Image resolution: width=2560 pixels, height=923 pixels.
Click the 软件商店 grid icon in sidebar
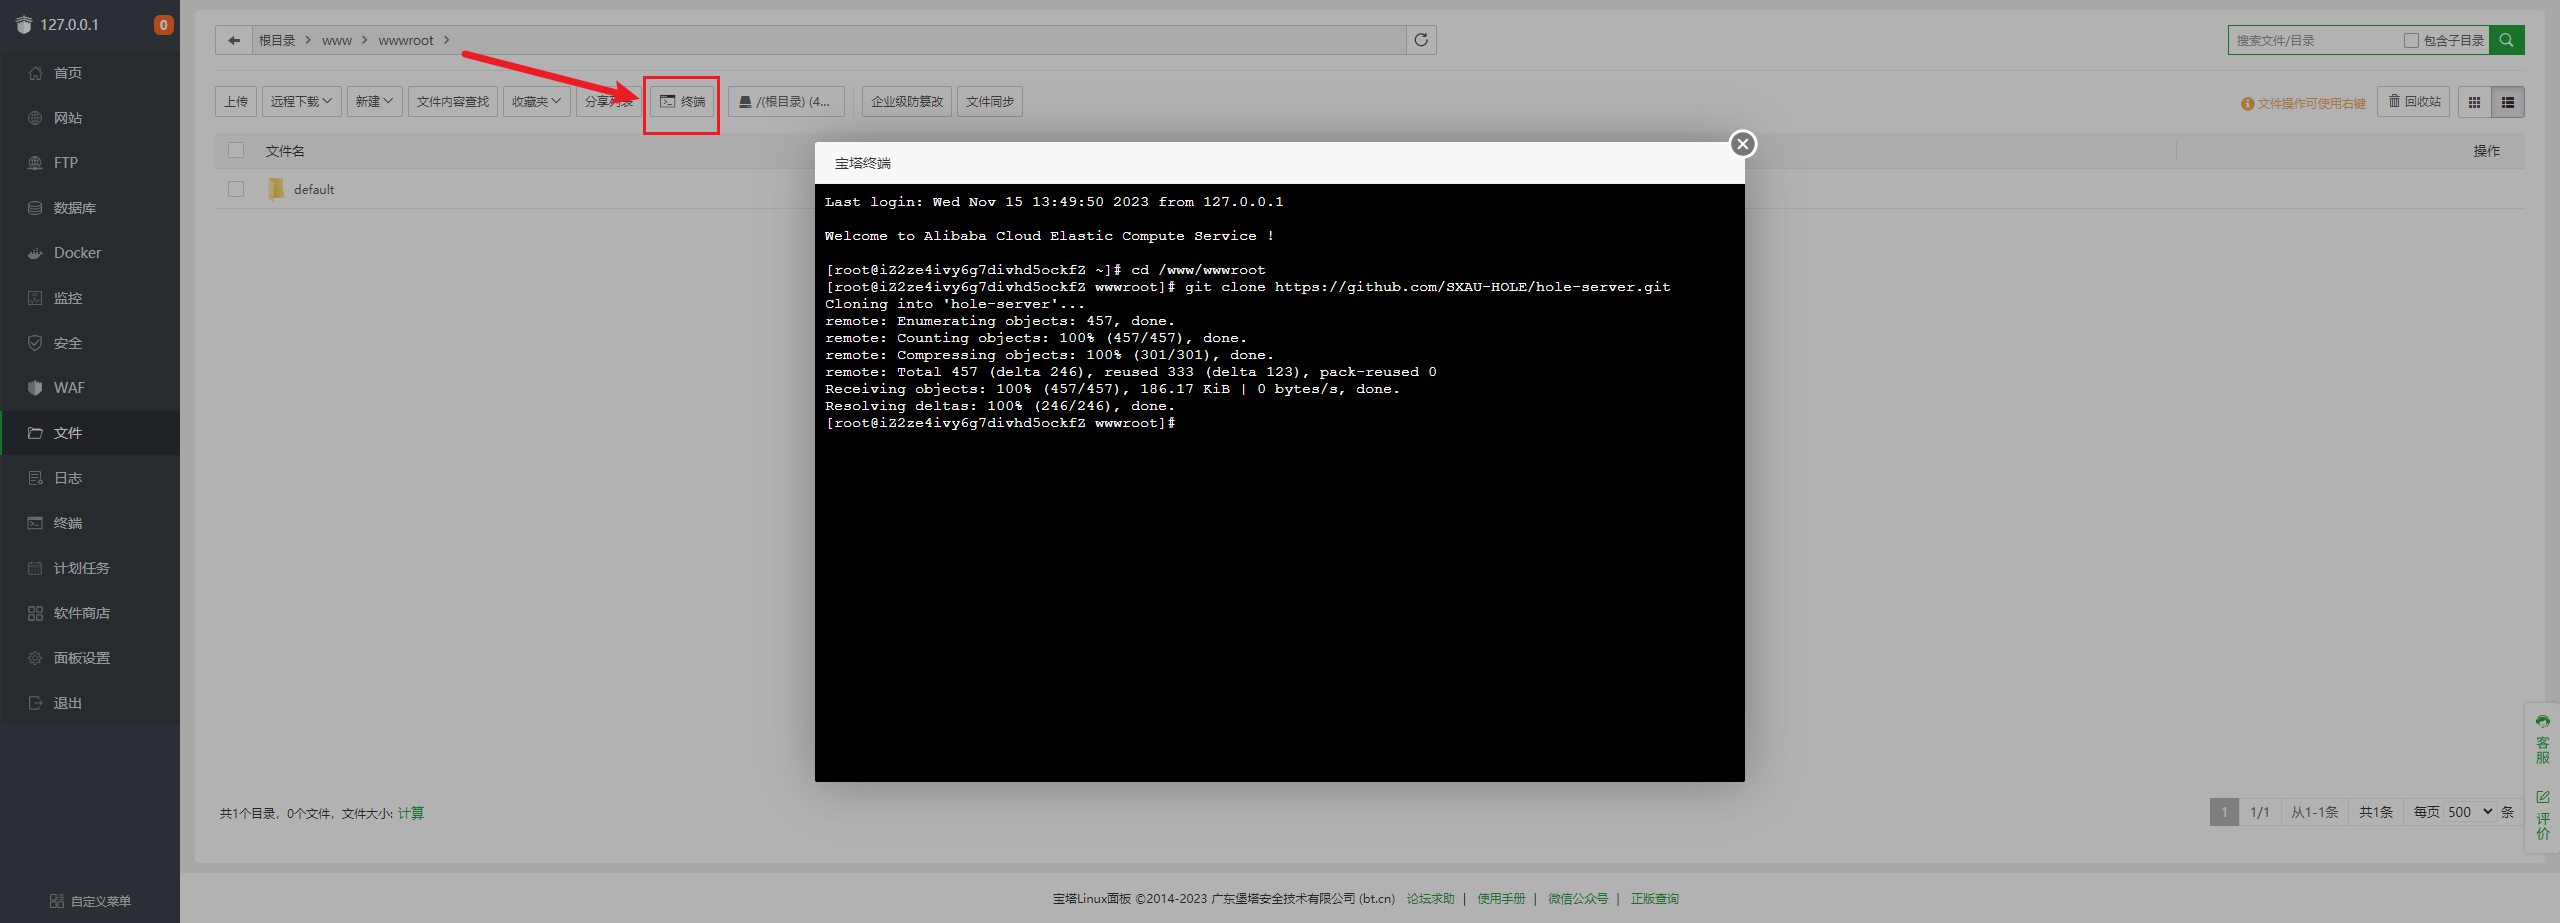35,613
